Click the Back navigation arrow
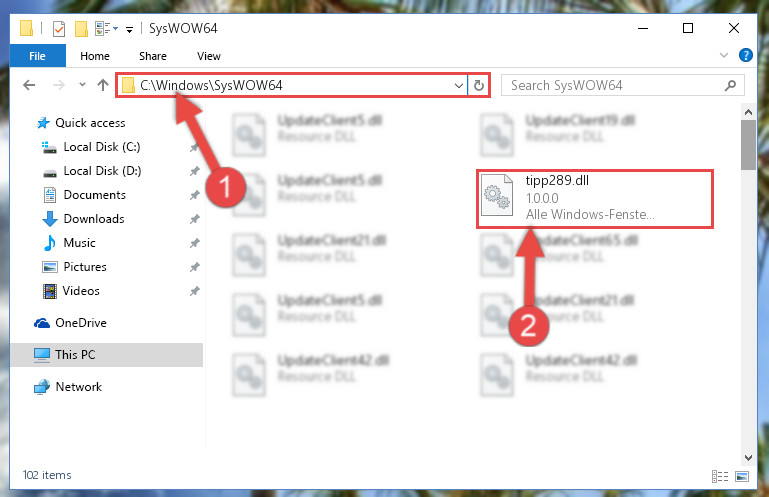Screen dimensions: 769x497 (29, 85)
